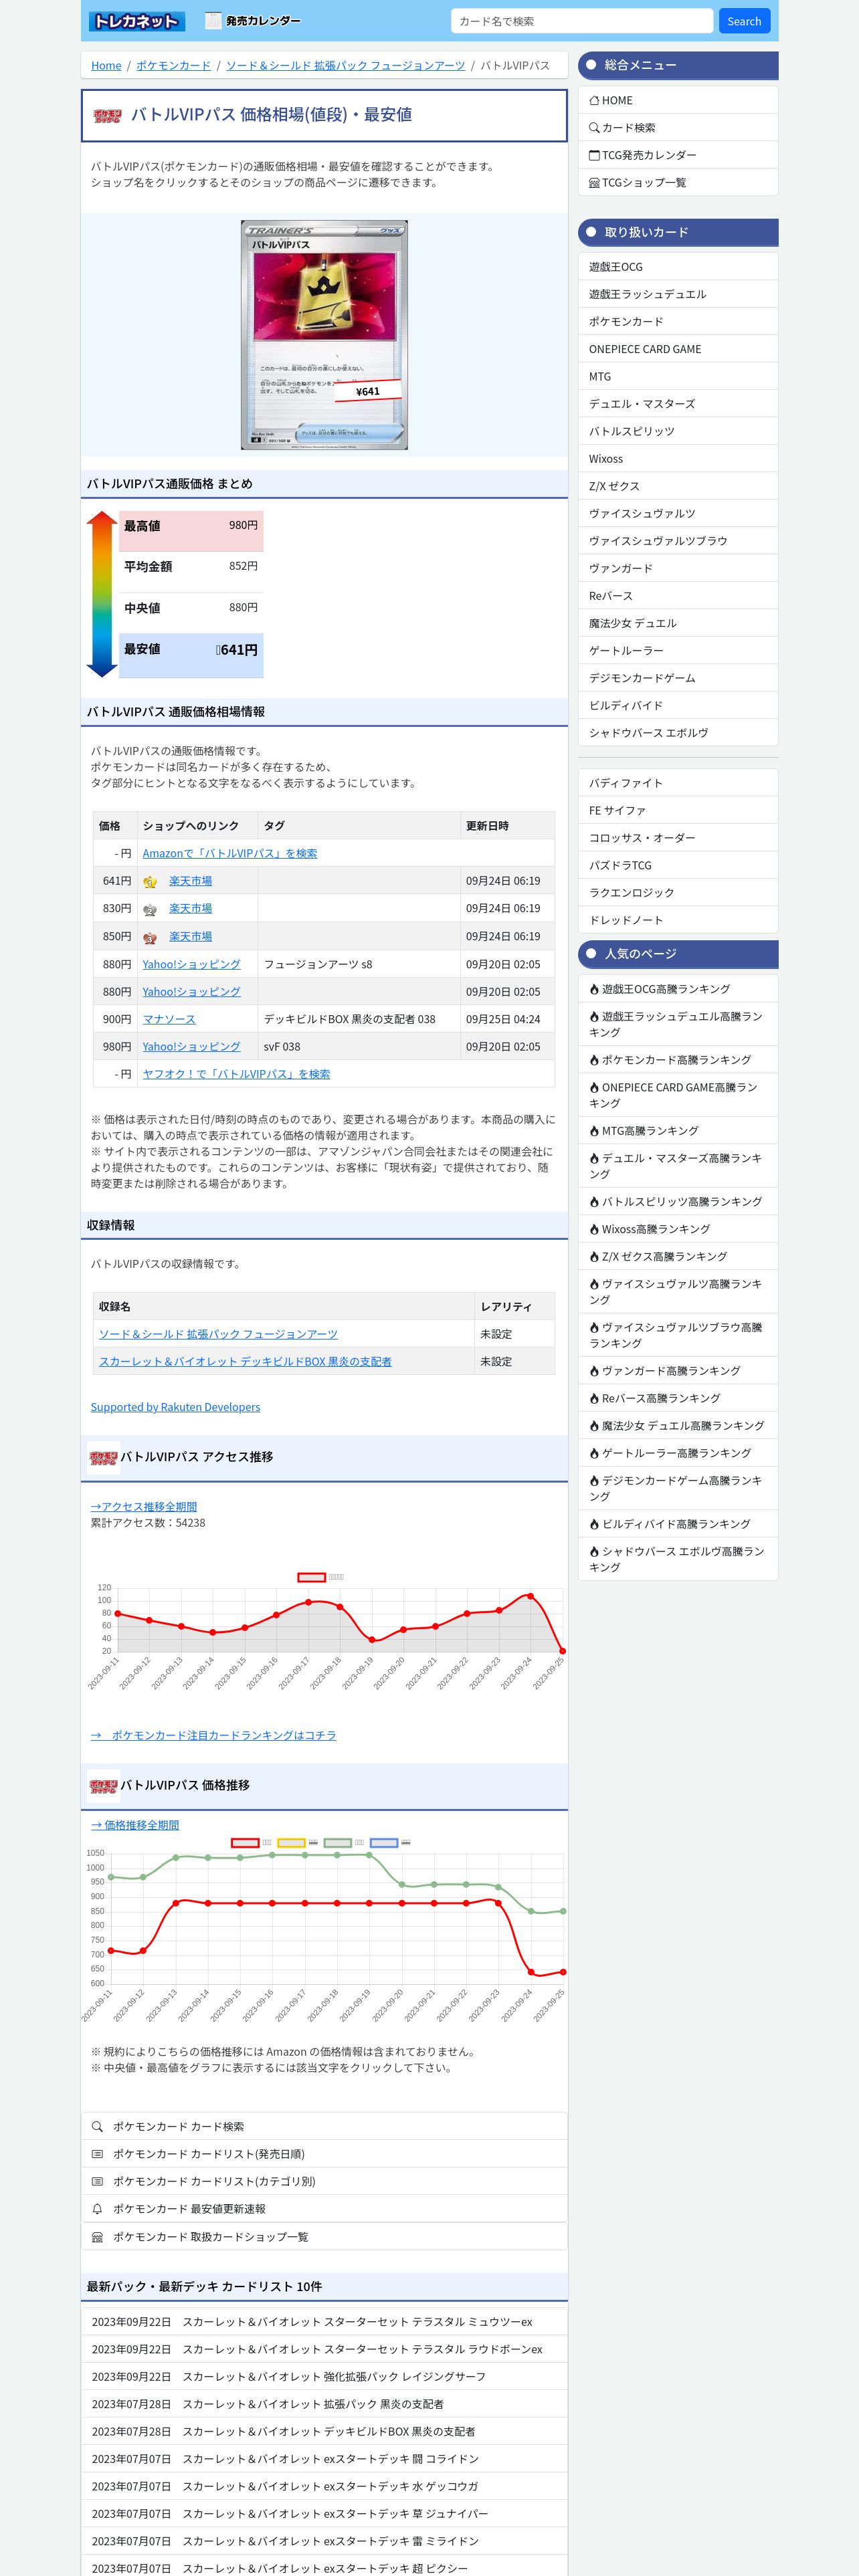Click the Pokemon card logo beside the title
The image size is (859, 2576).
[x=107, y=116]
